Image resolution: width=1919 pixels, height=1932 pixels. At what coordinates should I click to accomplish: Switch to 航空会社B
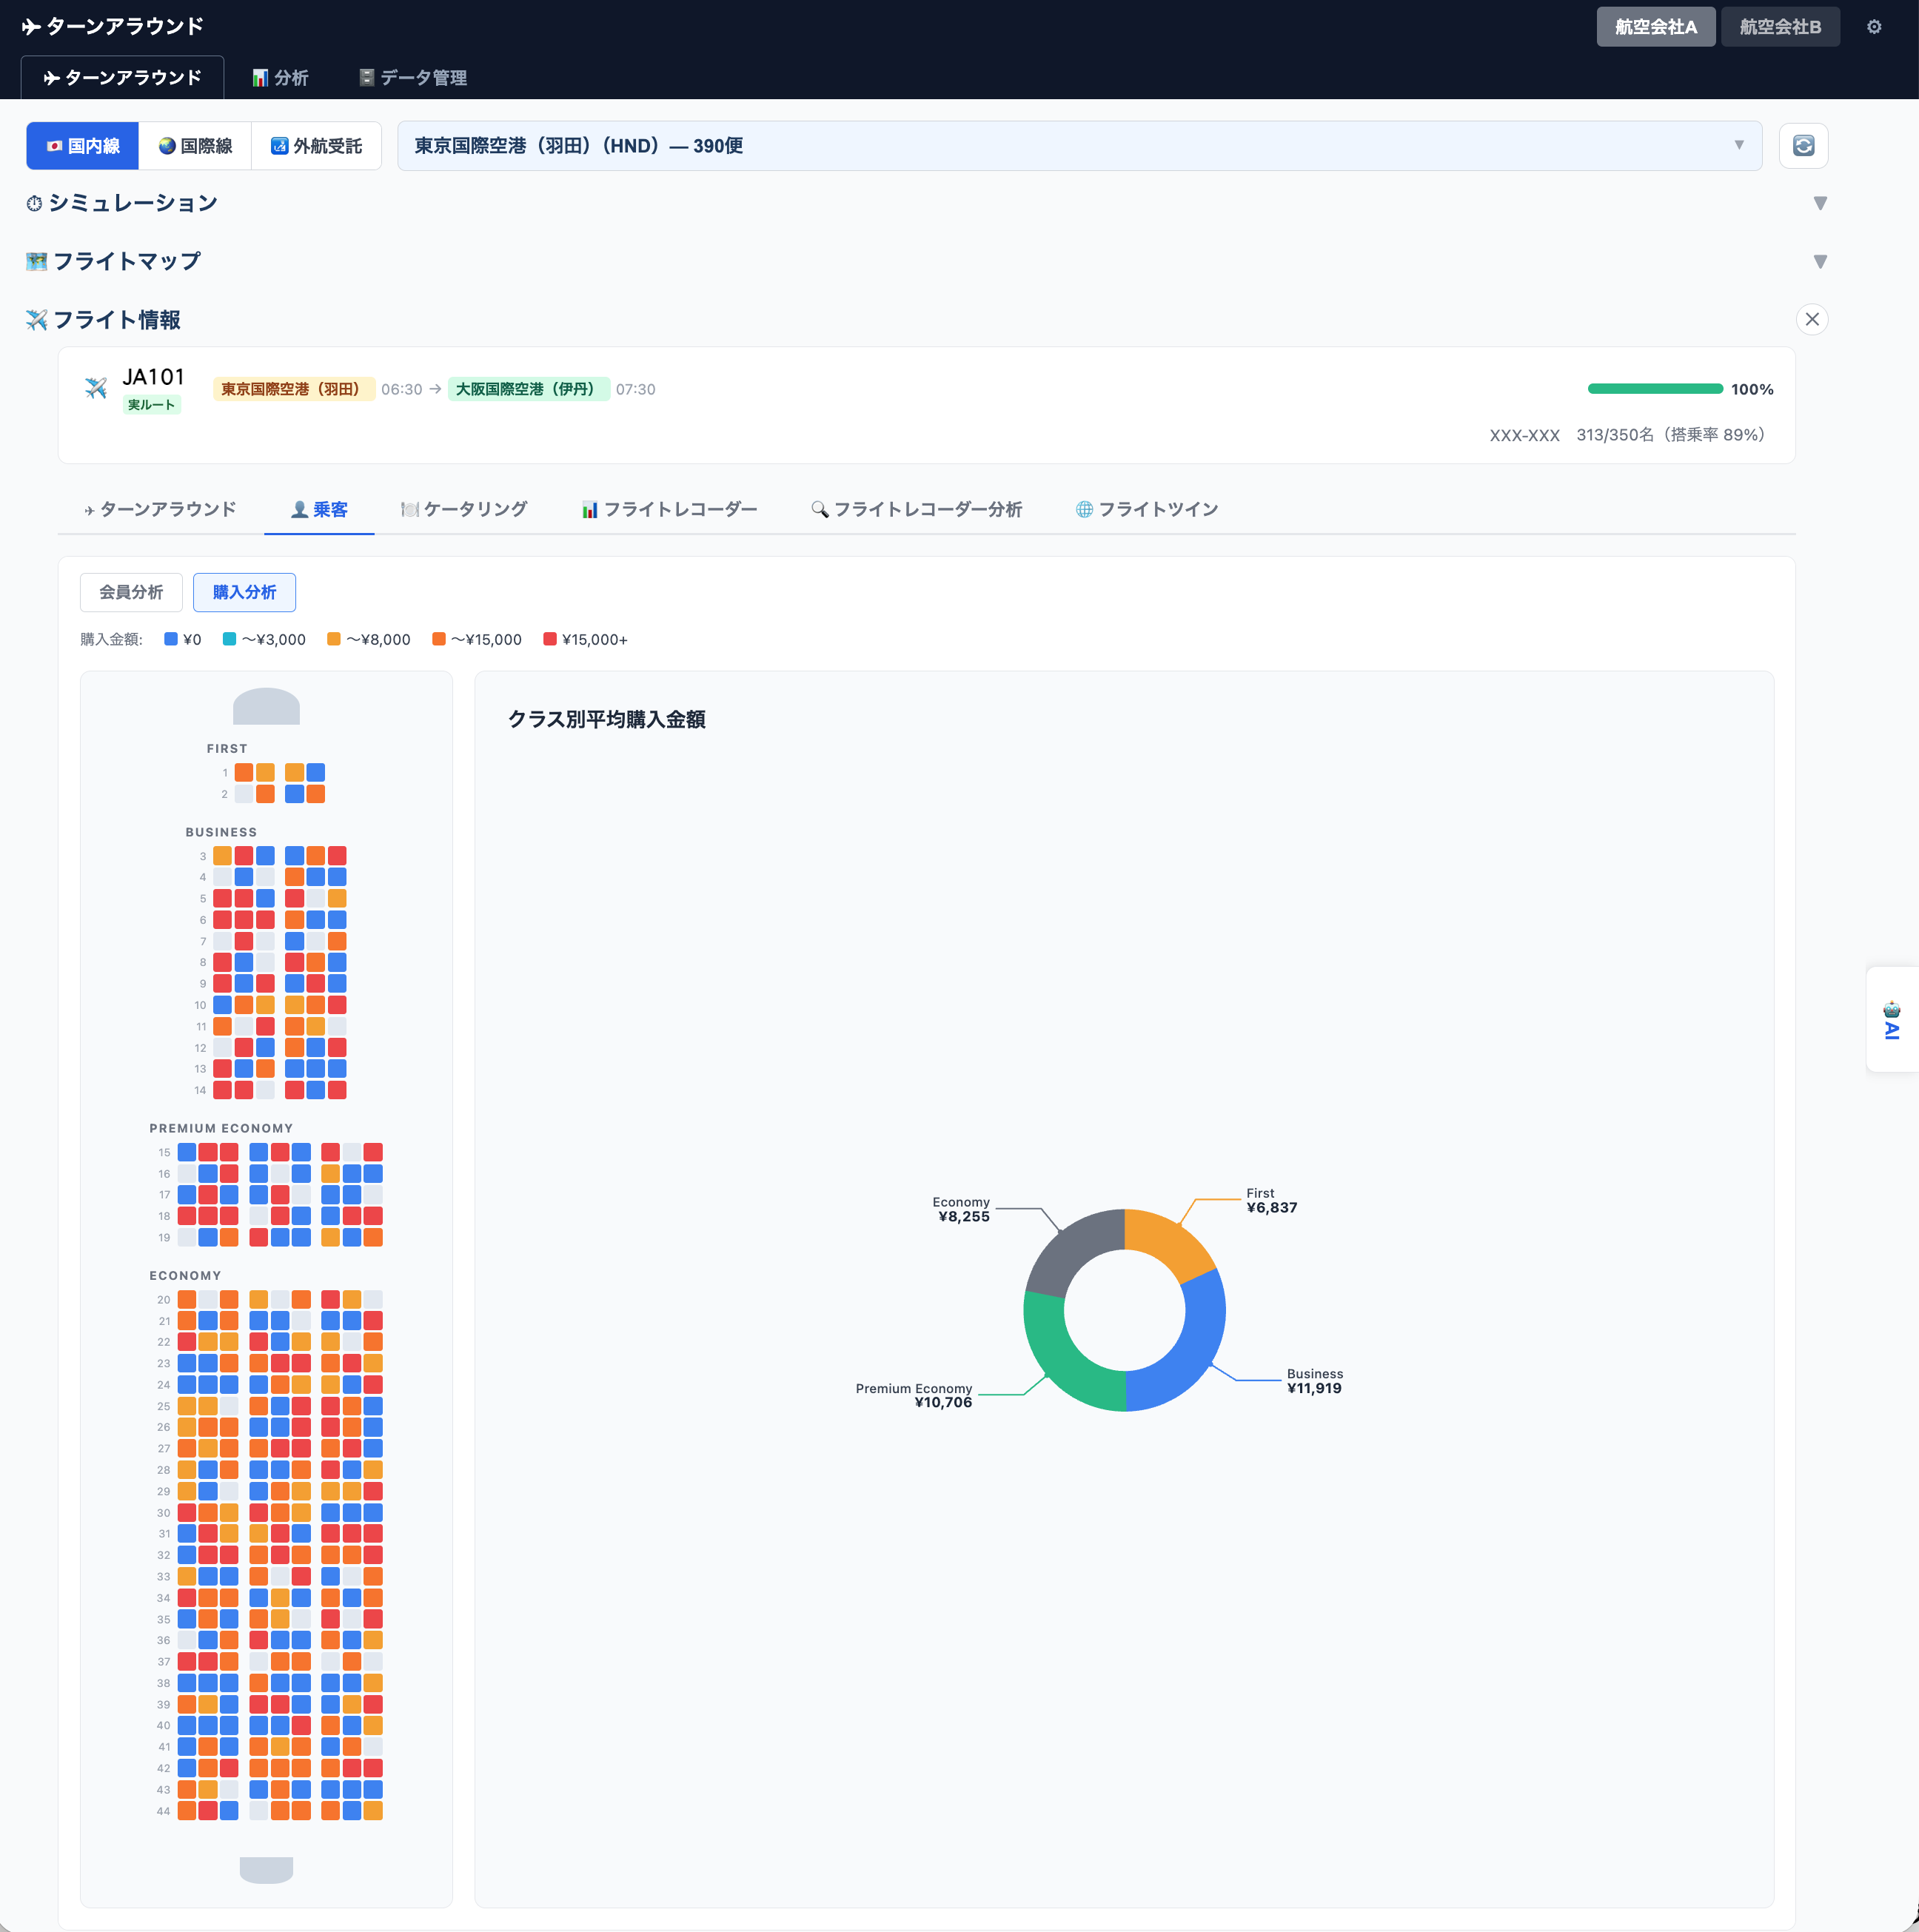pyautogui.click(x=1780, y=27)
